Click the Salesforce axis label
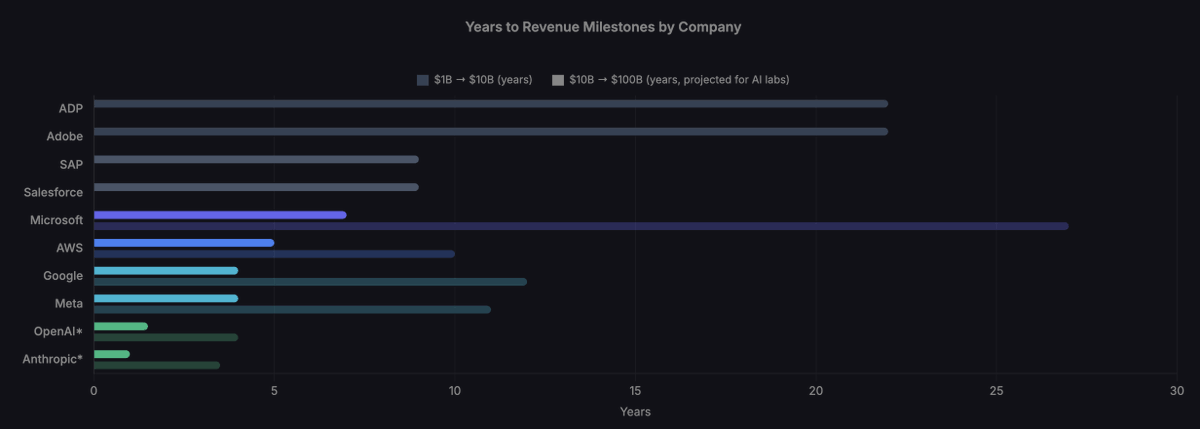1200x429 pixels. [x=54, y=192]
